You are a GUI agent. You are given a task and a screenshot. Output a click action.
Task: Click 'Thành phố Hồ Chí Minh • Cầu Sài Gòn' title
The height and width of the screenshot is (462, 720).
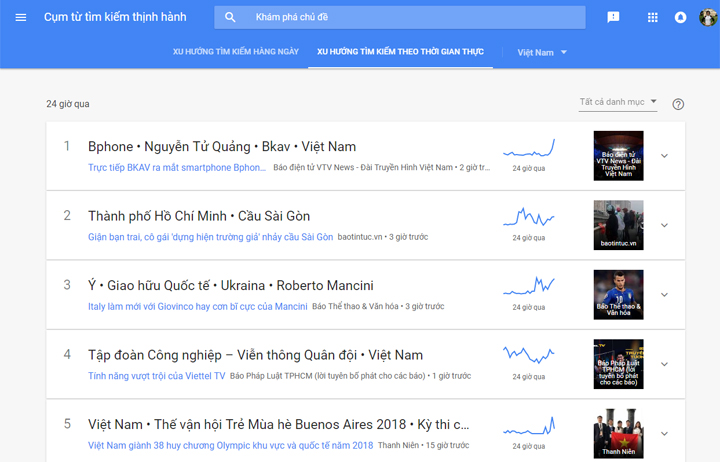tap(199, 216)
